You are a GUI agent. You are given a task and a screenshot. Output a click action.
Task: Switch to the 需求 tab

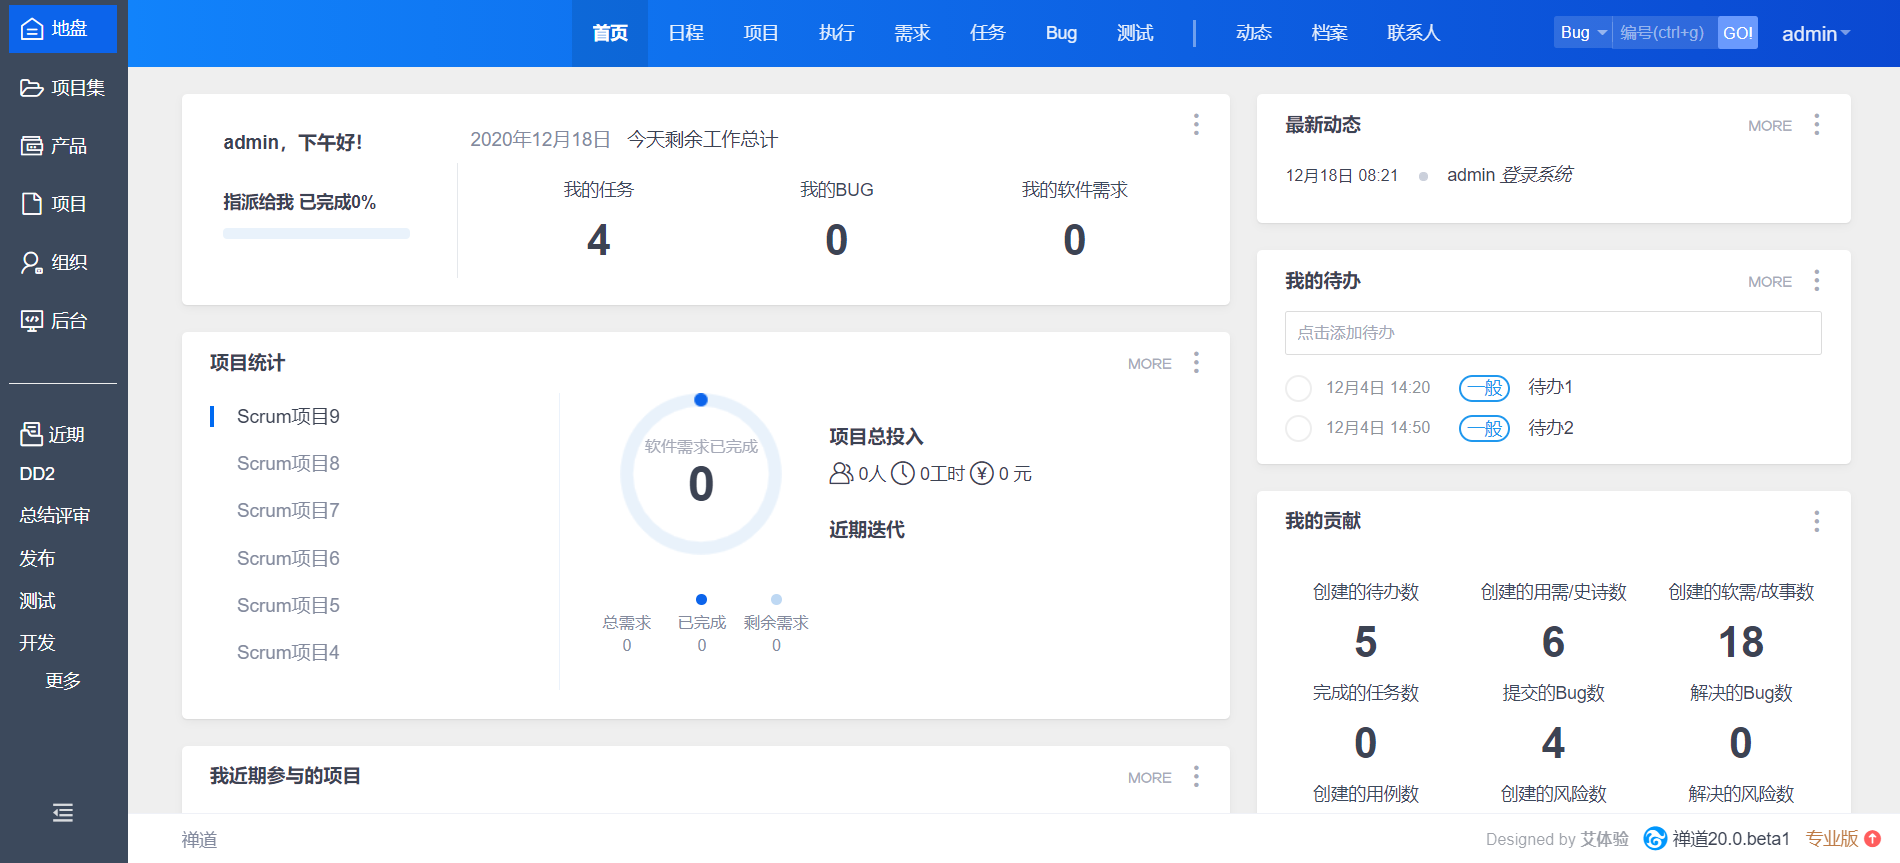[912, 33]
